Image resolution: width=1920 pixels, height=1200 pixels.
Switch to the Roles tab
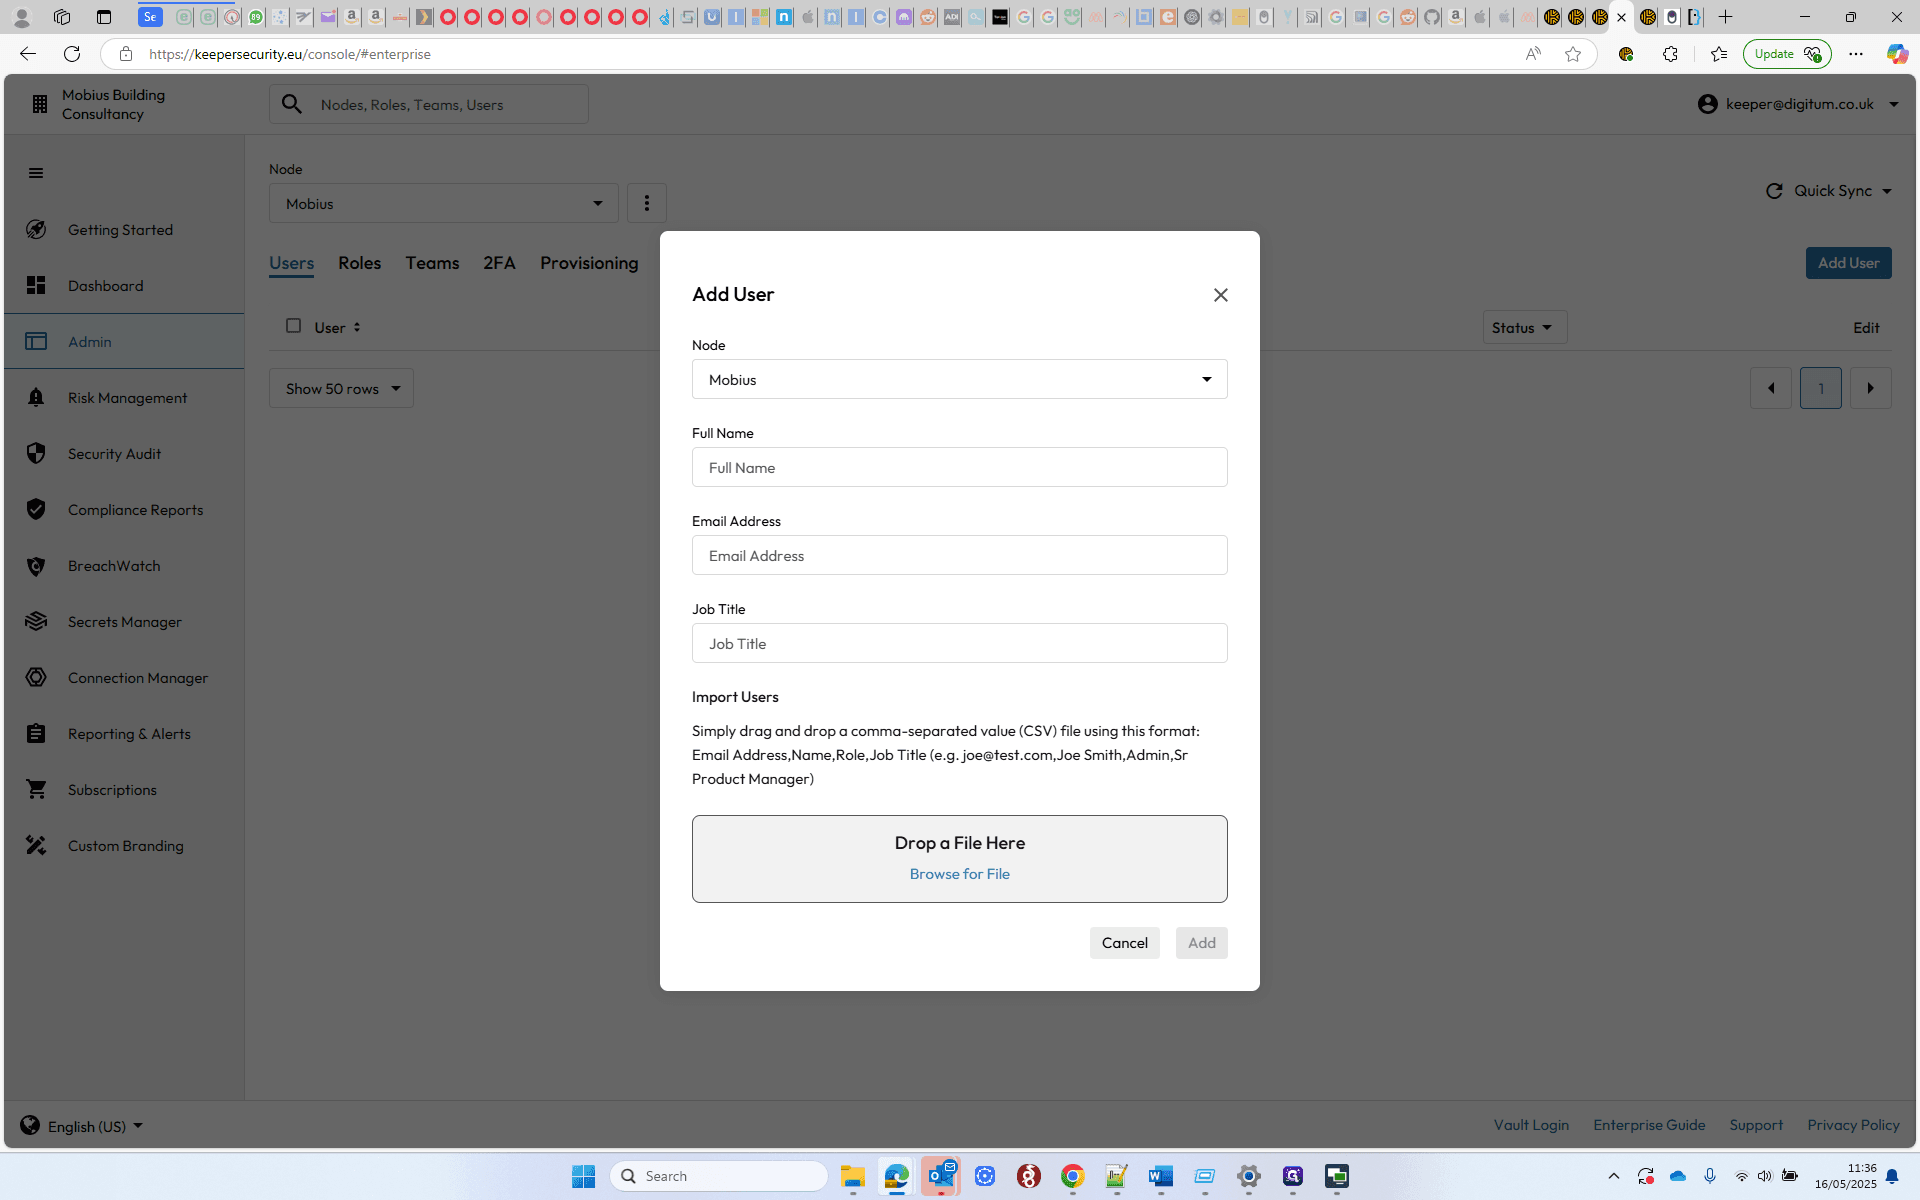[x=359, y=263]
